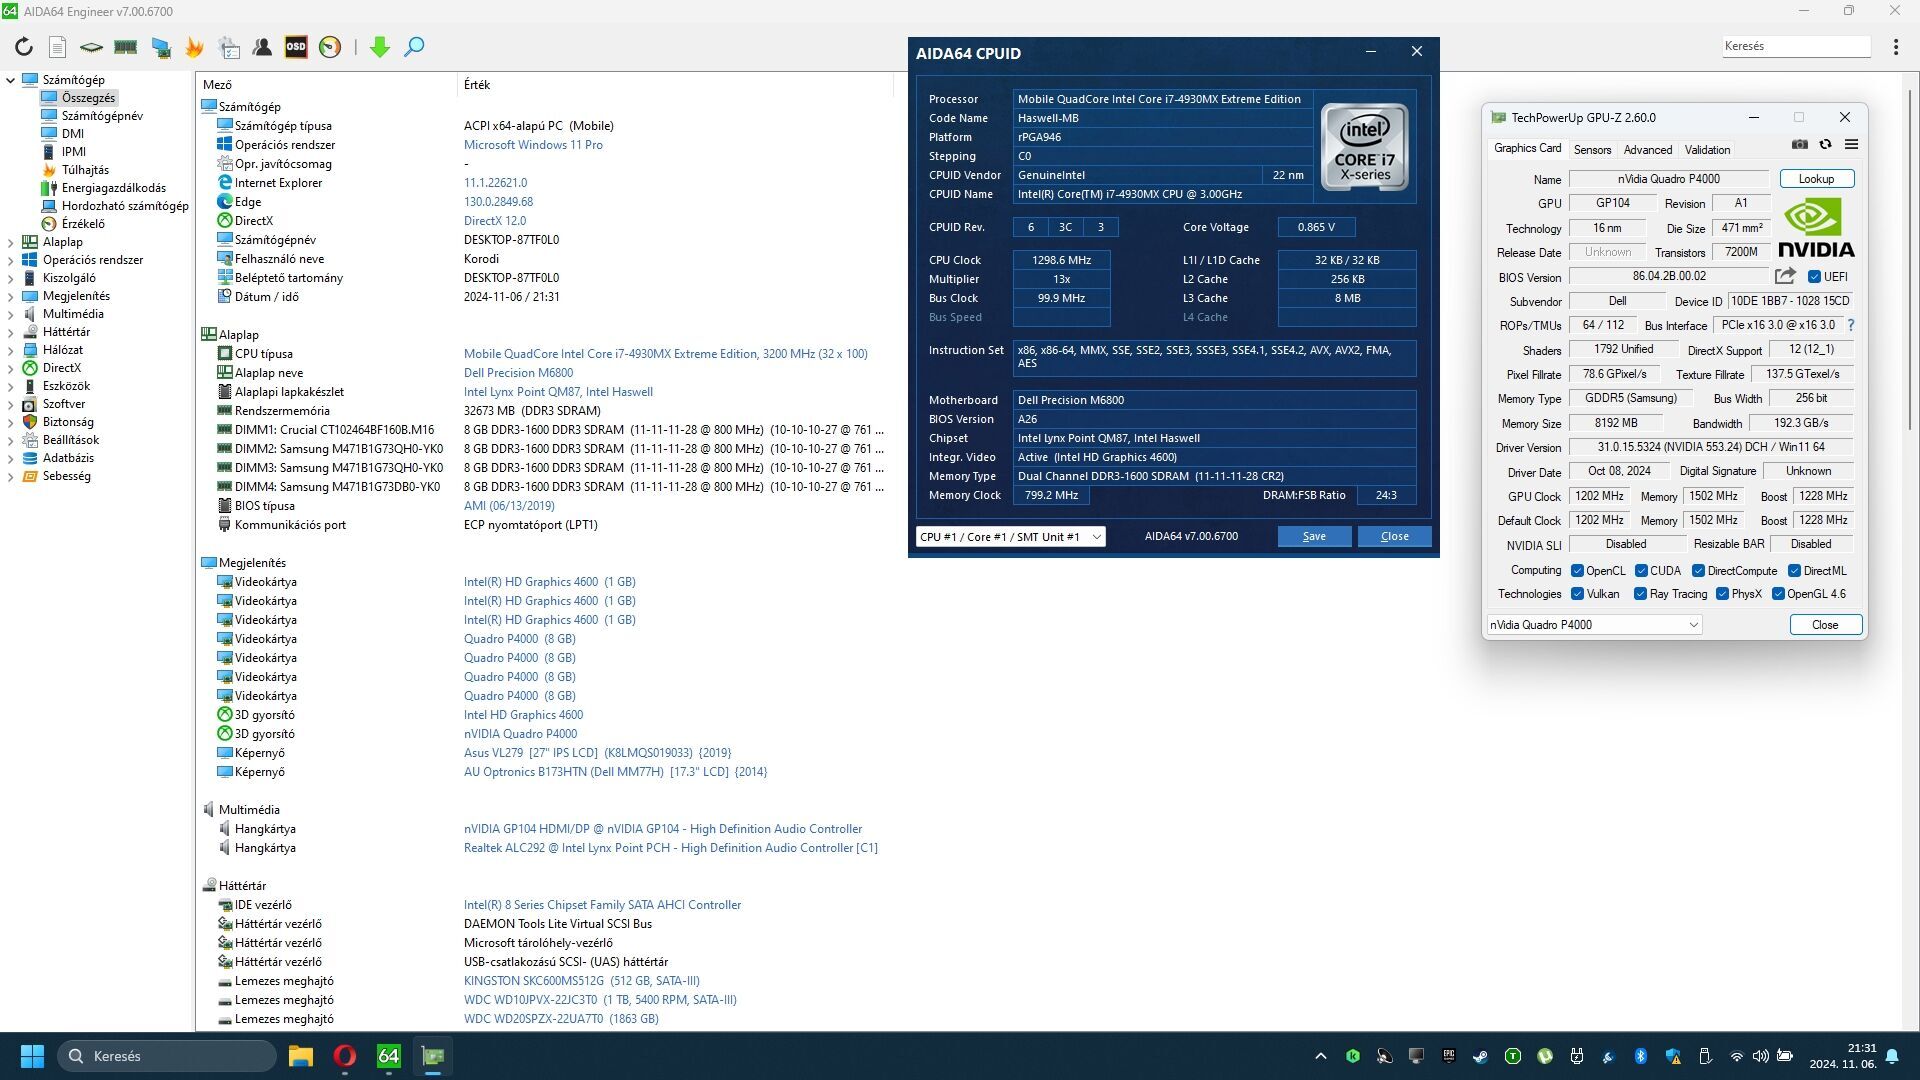Click the monitor and card diagnostics icon
The width and height of the screenshot is (1920, 1080).
[160, 47]
